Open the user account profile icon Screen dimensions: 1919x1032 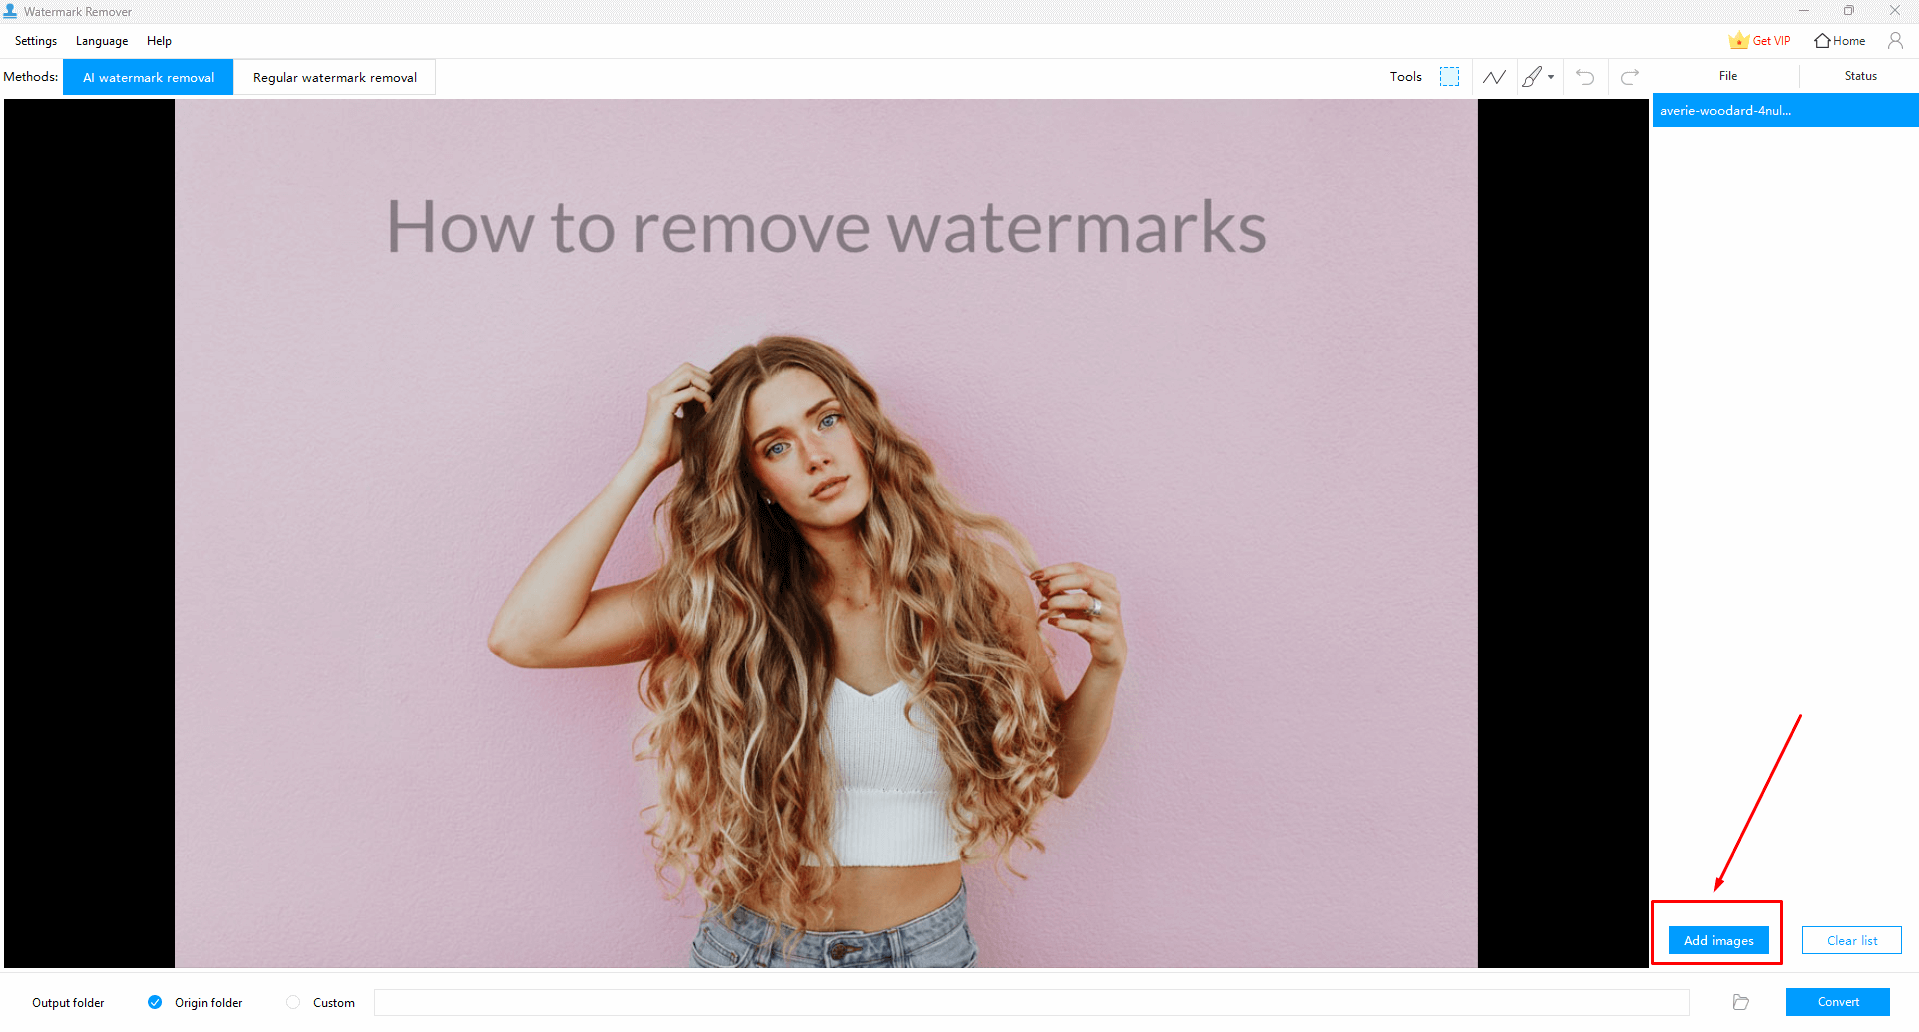pos(1895,41)
